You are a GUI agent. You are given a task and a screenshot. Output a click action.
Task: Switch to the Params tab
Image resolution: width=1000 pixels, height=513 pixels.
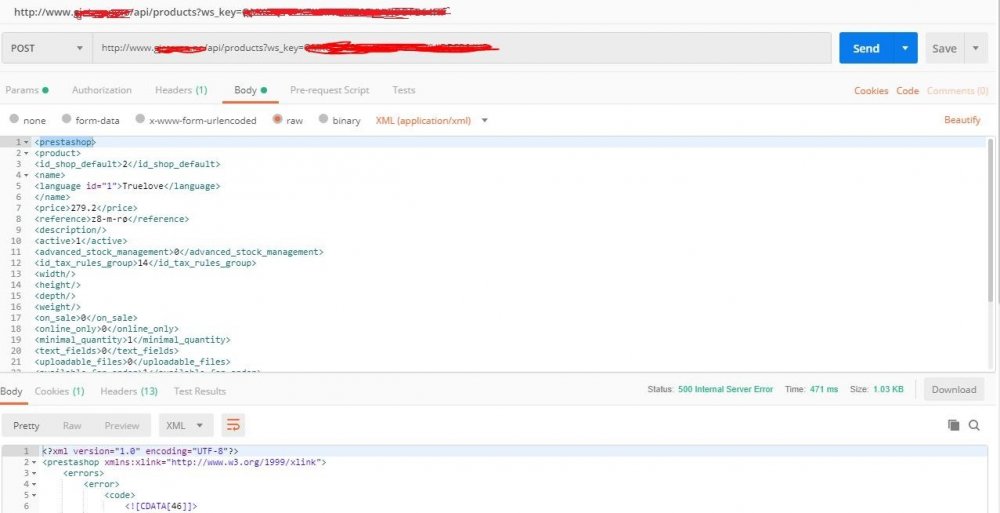(27, 90)
